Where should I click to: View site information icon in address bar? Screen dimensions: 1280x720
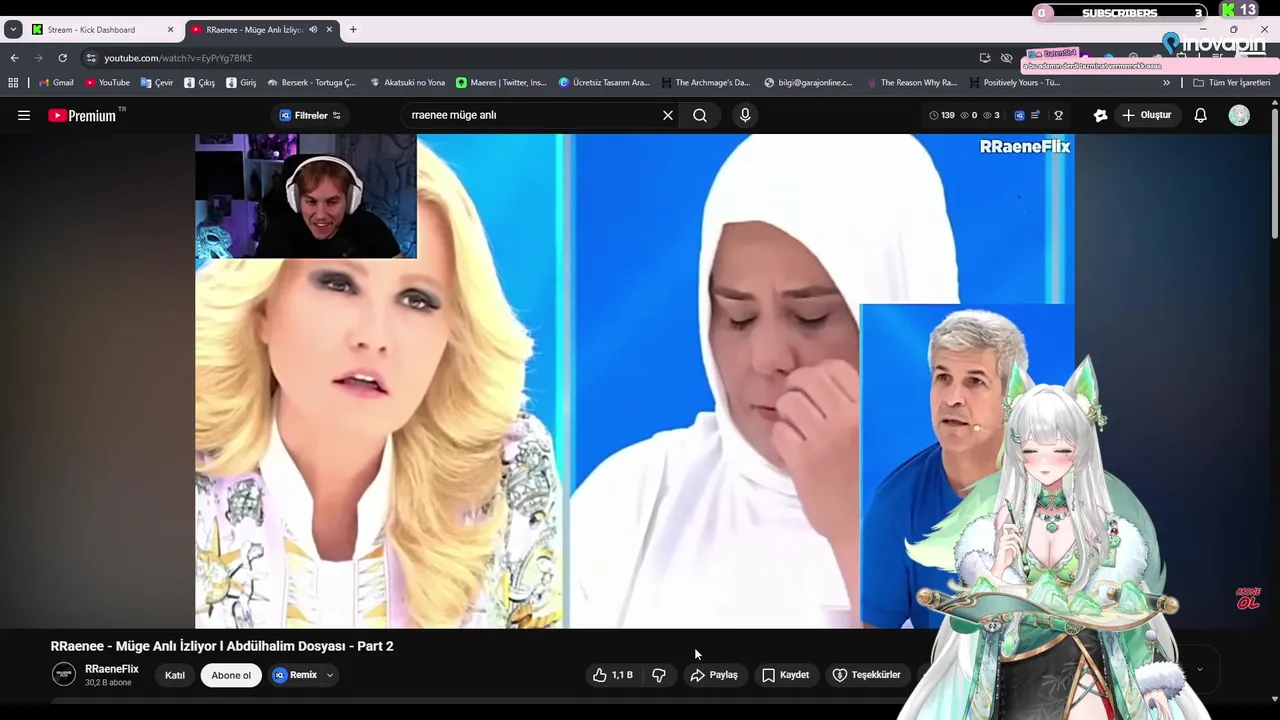[x=91, y=58]
